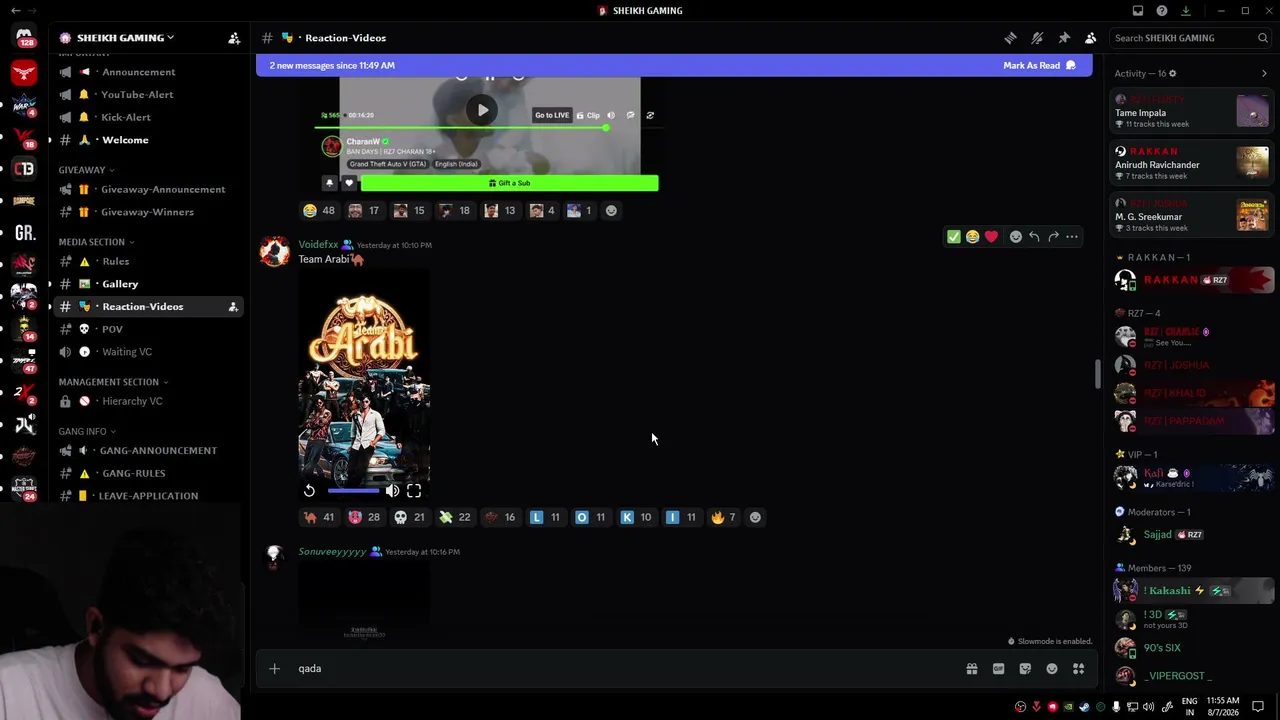Viewport: 1280px width, 720px height.
Task: Click Go to LIVE on stream embed
Action: pos(551,115)
